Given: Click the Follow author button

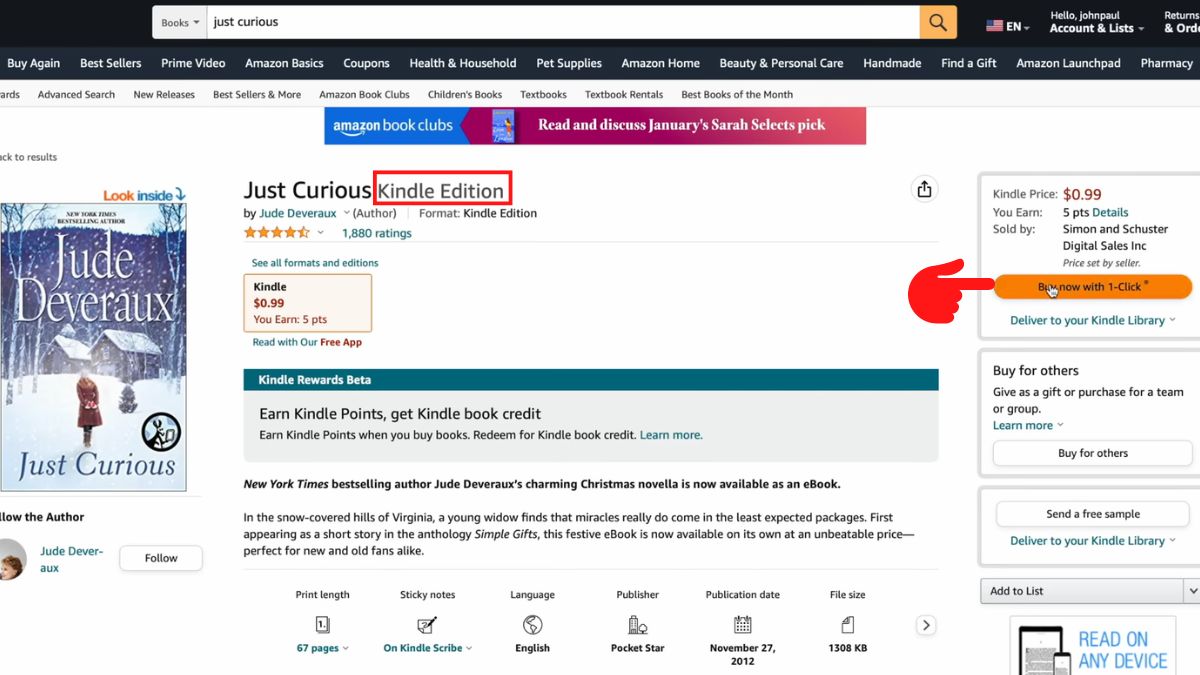Looking at the screenshot, I should pyautogui.click(x=161, y=558).
